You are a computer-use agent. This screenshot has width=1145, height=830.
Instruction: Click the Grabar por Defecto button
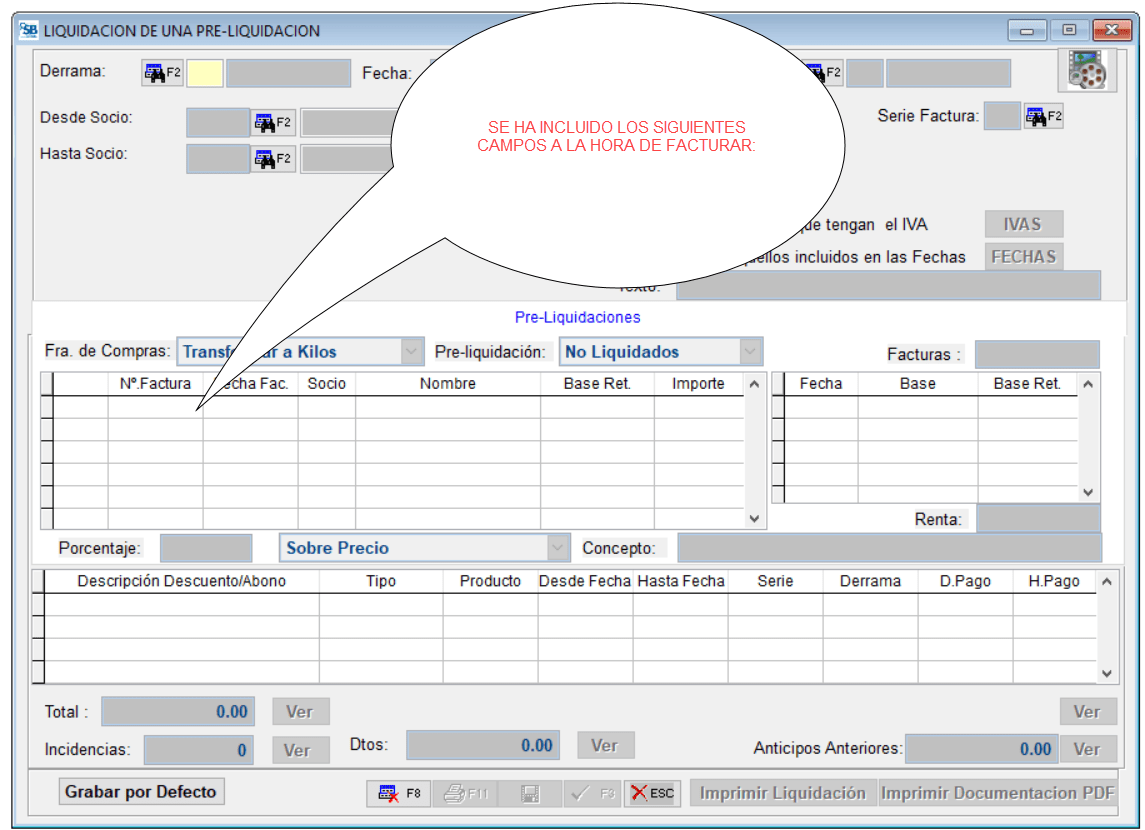(x=141, y=792)
